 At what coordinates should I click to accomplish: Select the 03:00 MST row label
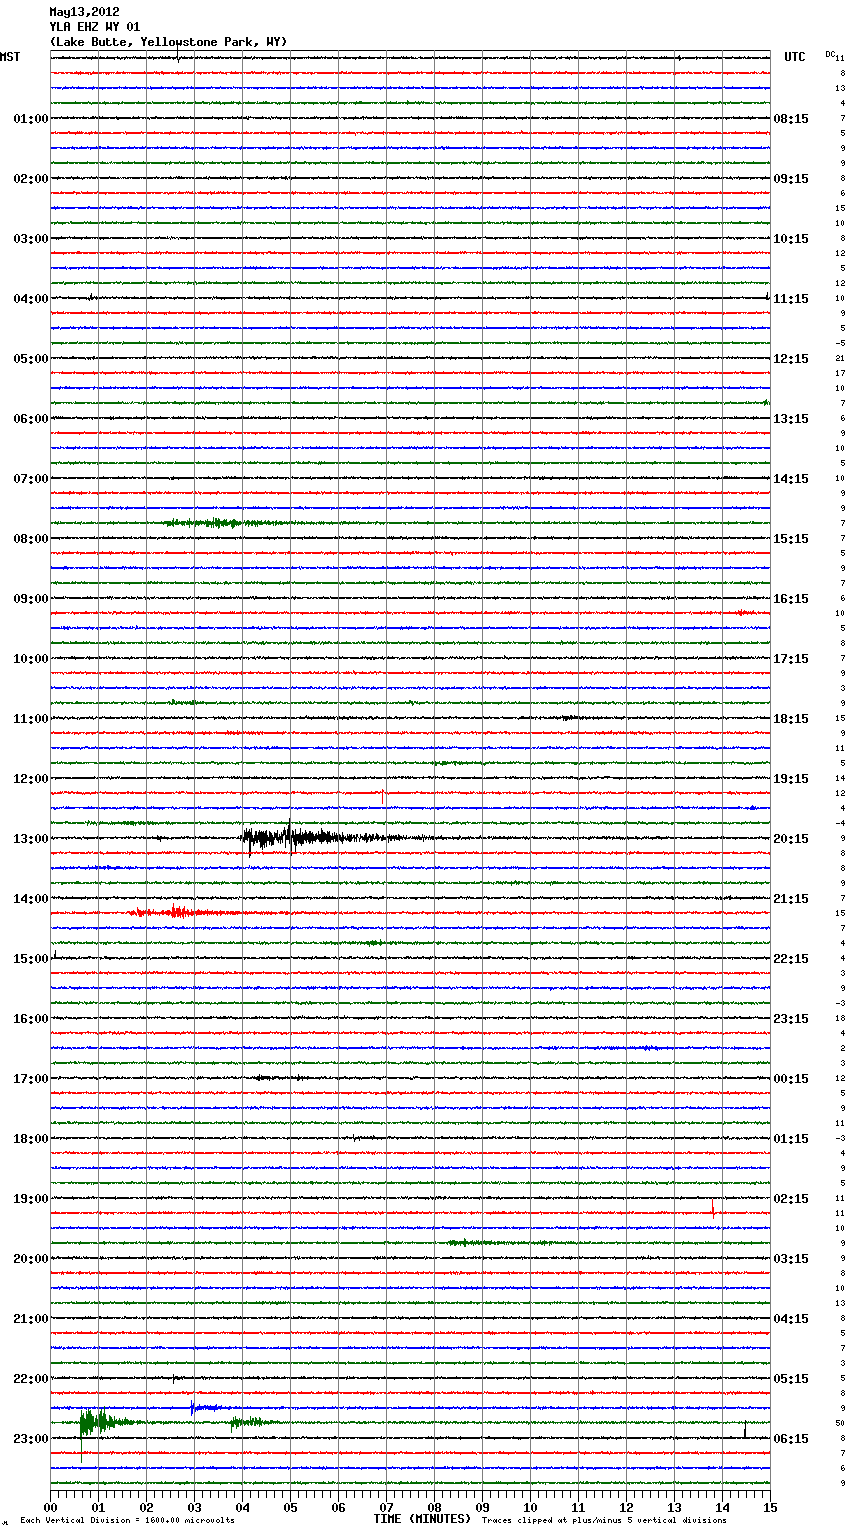[31, 239]
